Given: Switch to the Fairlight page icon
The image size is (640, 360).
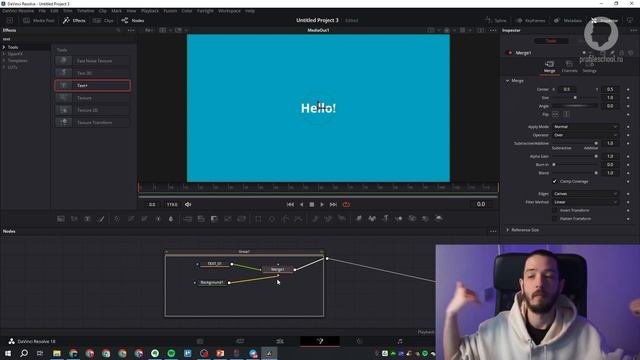Looking at the screenshot, I should (400, 341).
